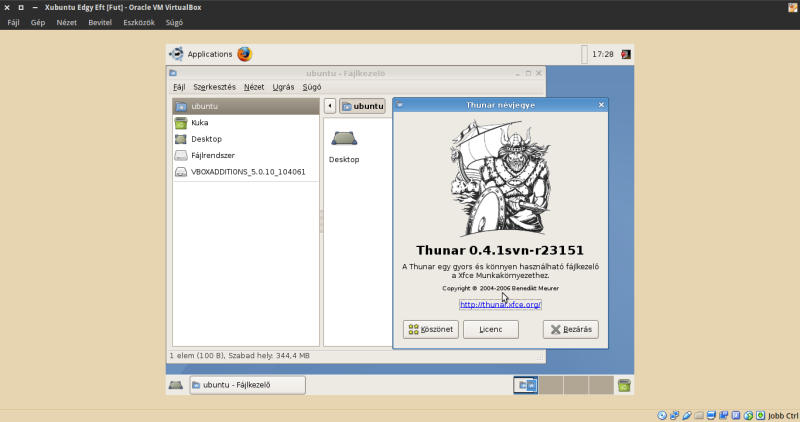Click the Licenc button
800x422 pixels.
coord(490,329)
